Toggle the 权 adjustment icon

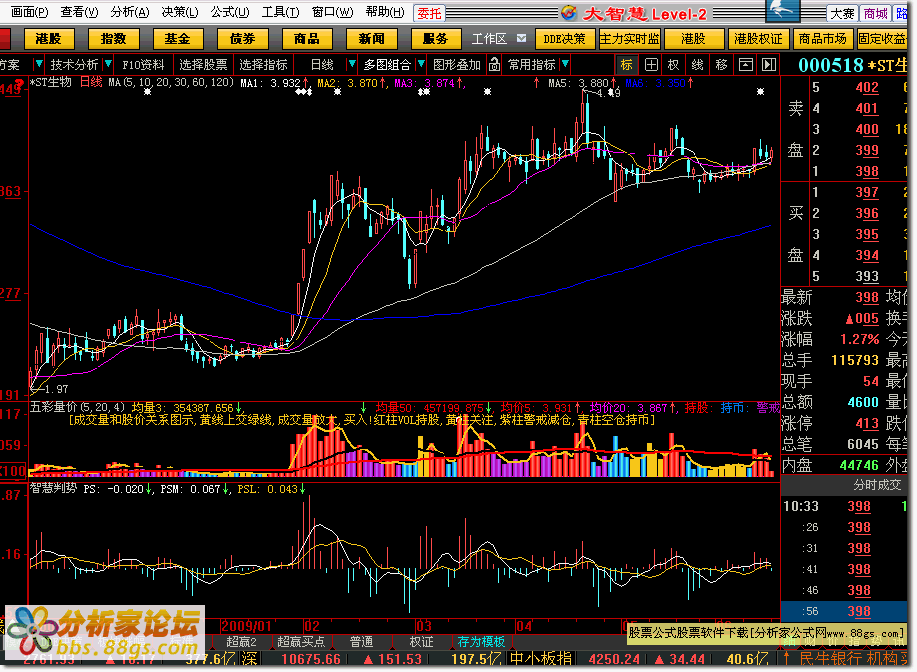[674, 64]
